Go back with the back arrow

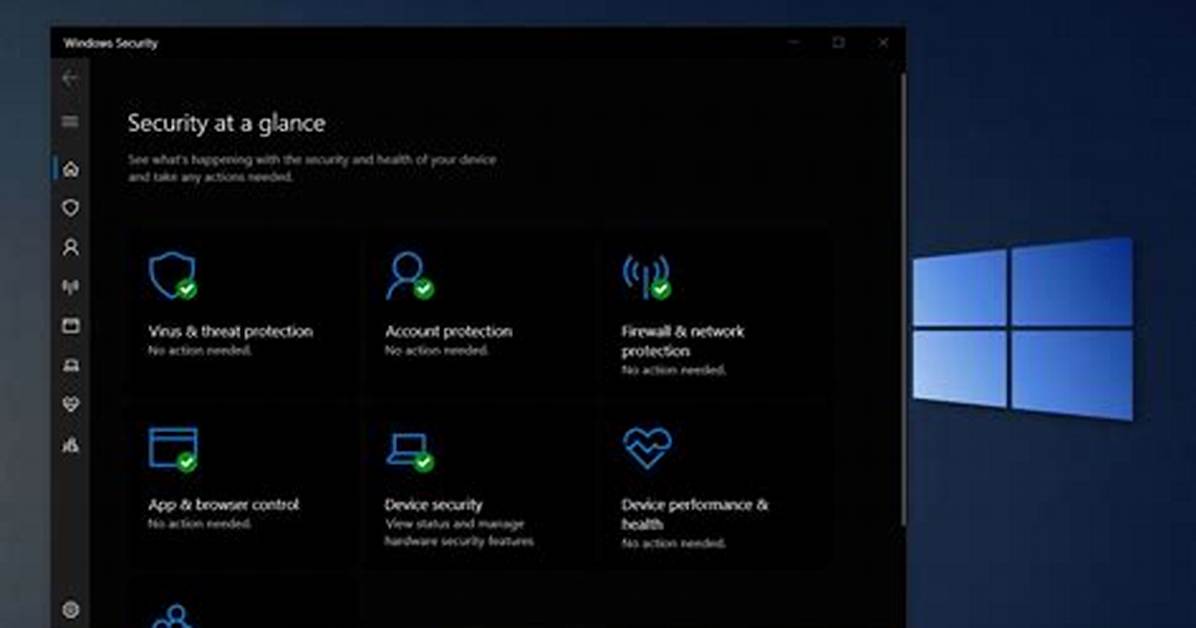click(x=70, y=78)
